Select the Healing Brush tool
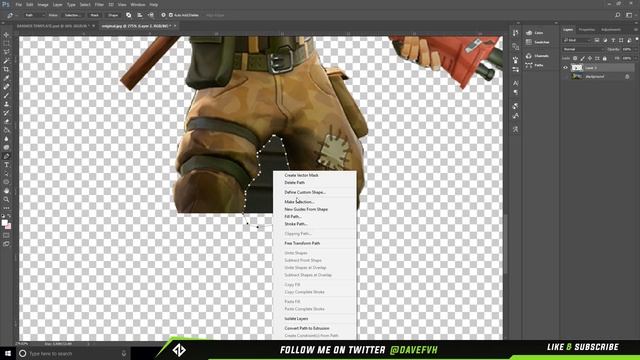640x360 pixels. click(x=7, y=87)
